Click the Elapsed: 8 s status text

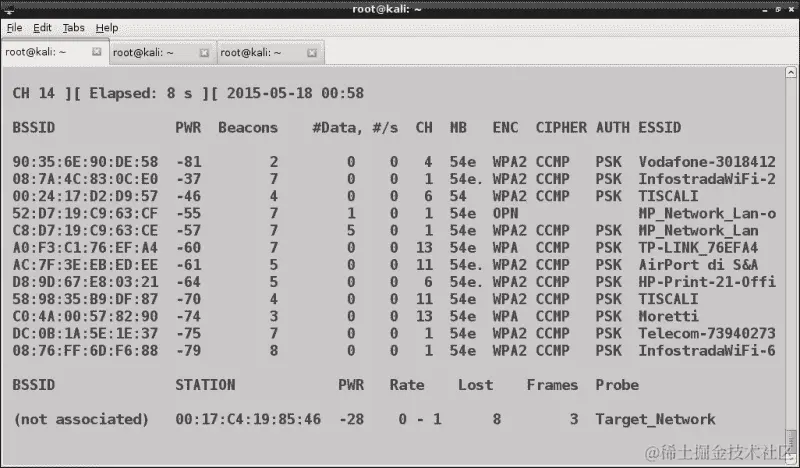141,93
